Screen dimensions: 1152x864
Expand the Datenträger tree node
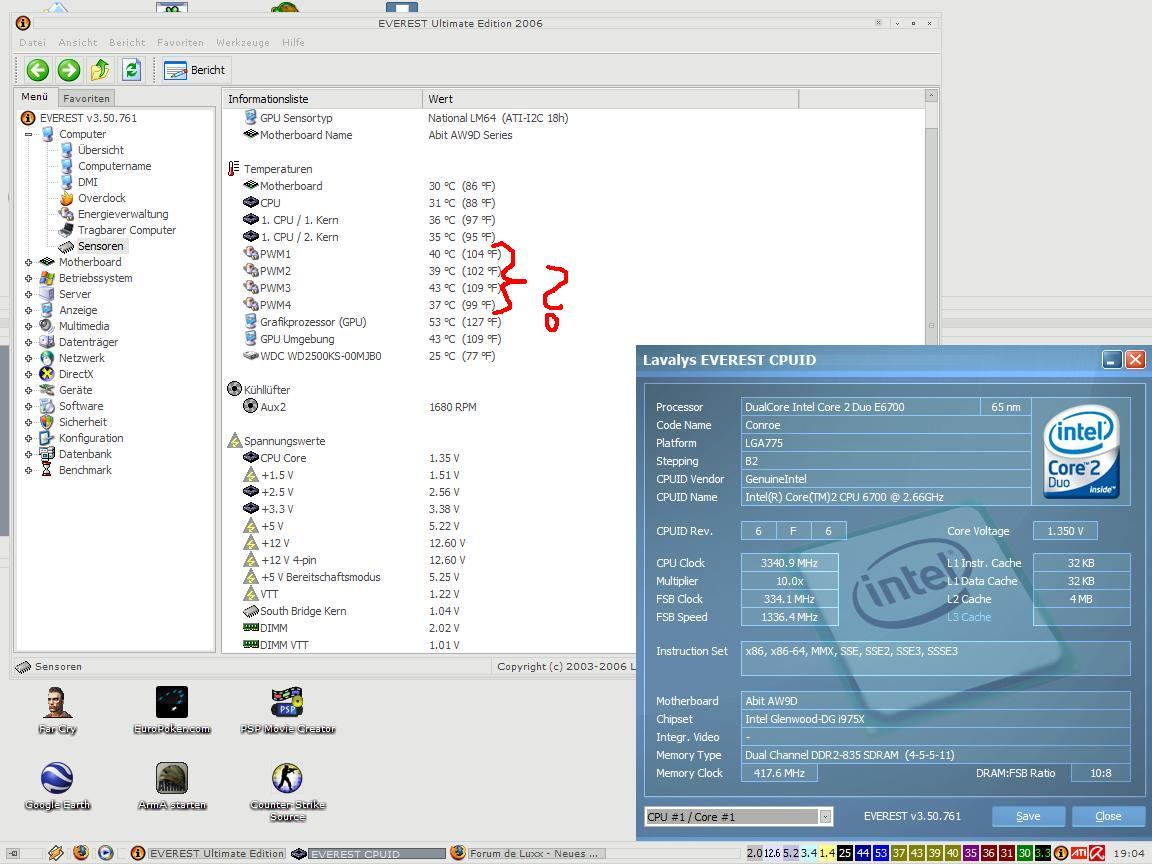pyautogui.click(x=29, y=342)
